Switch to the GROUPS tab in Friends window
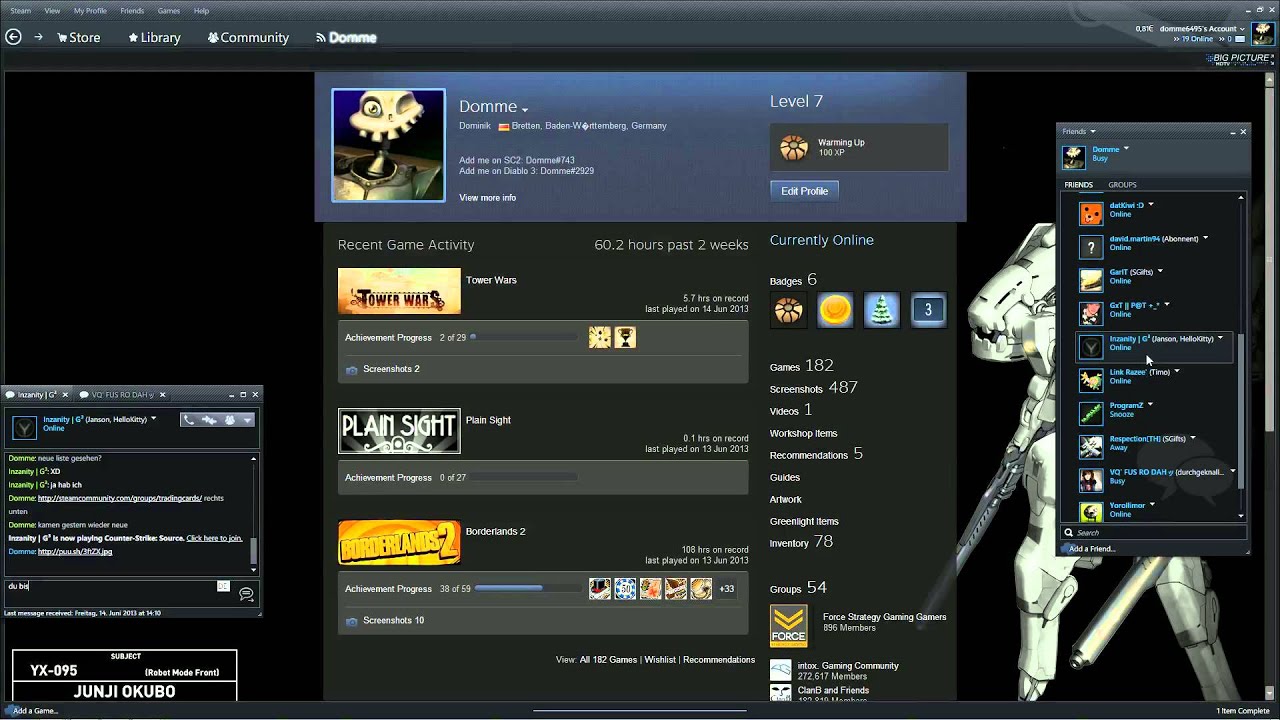1280x720 pixels. pyautogui.click(x=1122, y=185)
